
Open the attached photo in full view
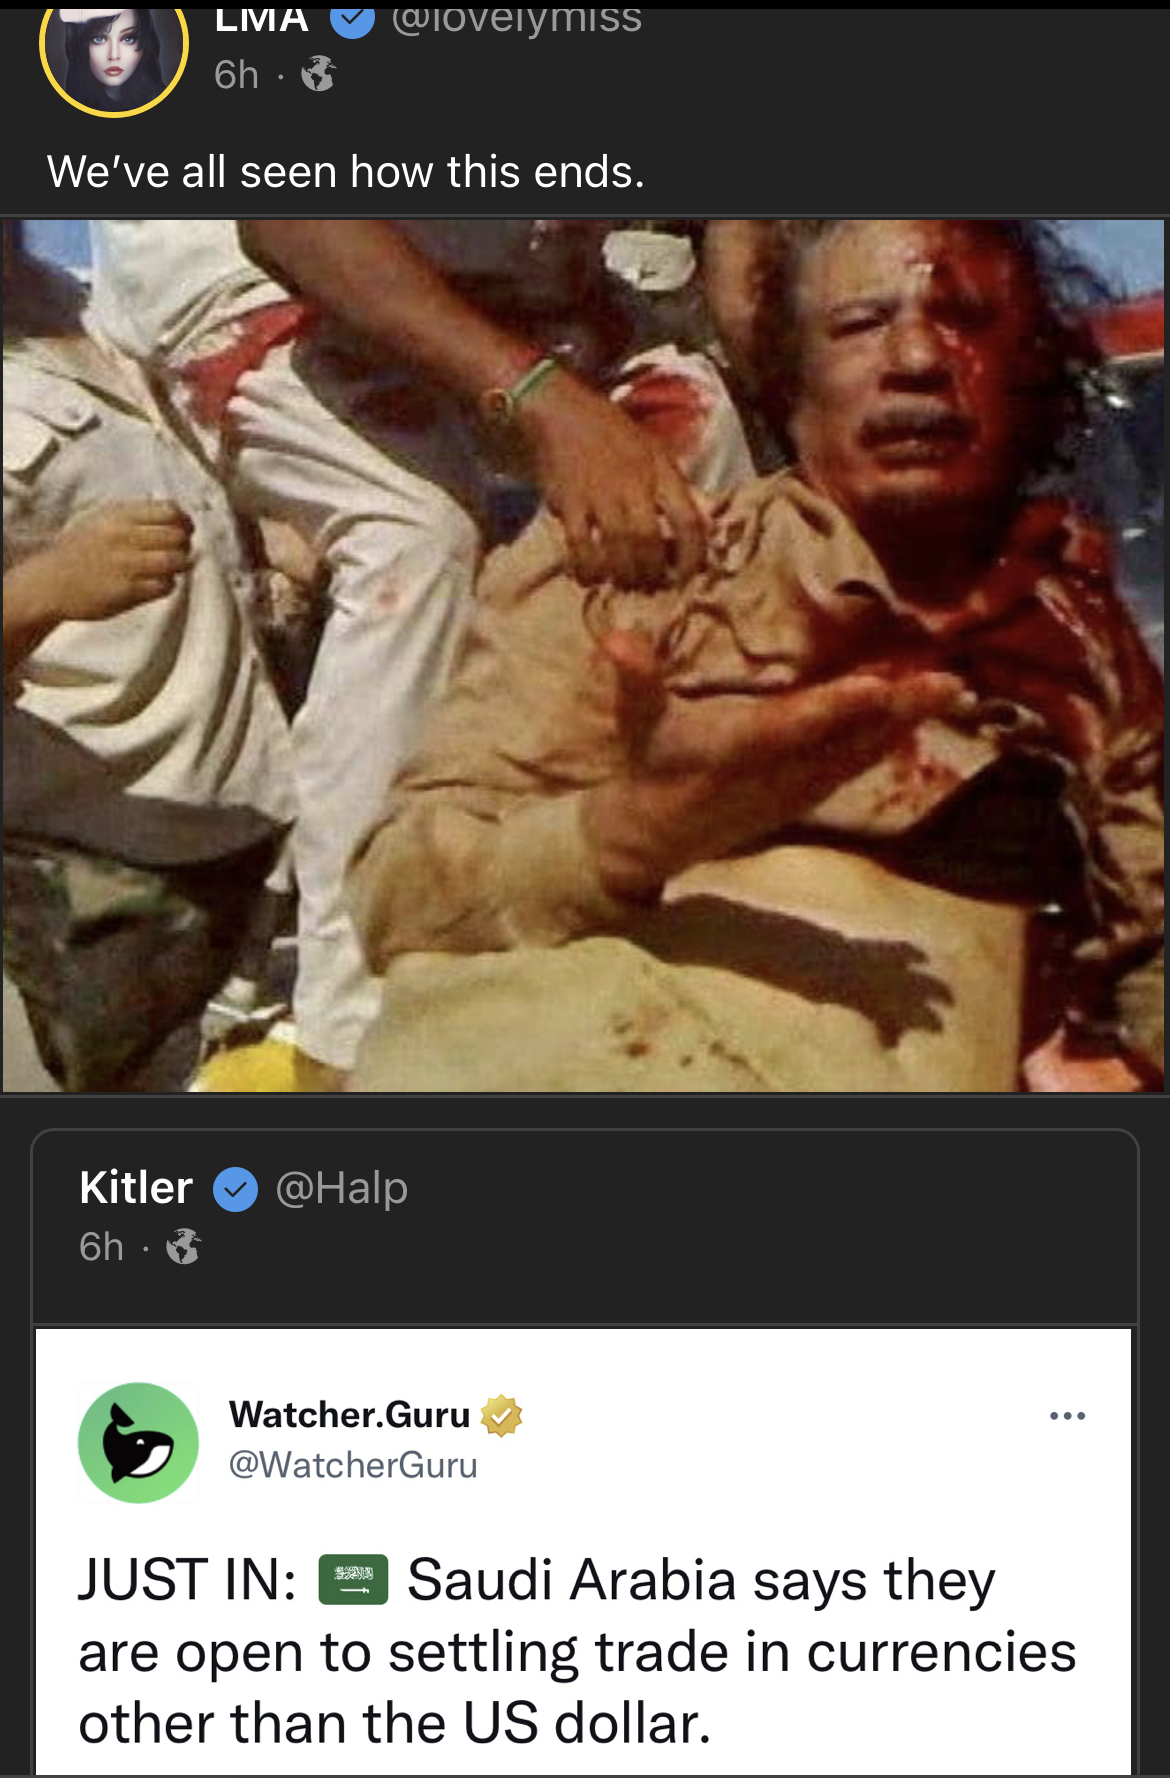pyautogui.click(x=584, y=656)
